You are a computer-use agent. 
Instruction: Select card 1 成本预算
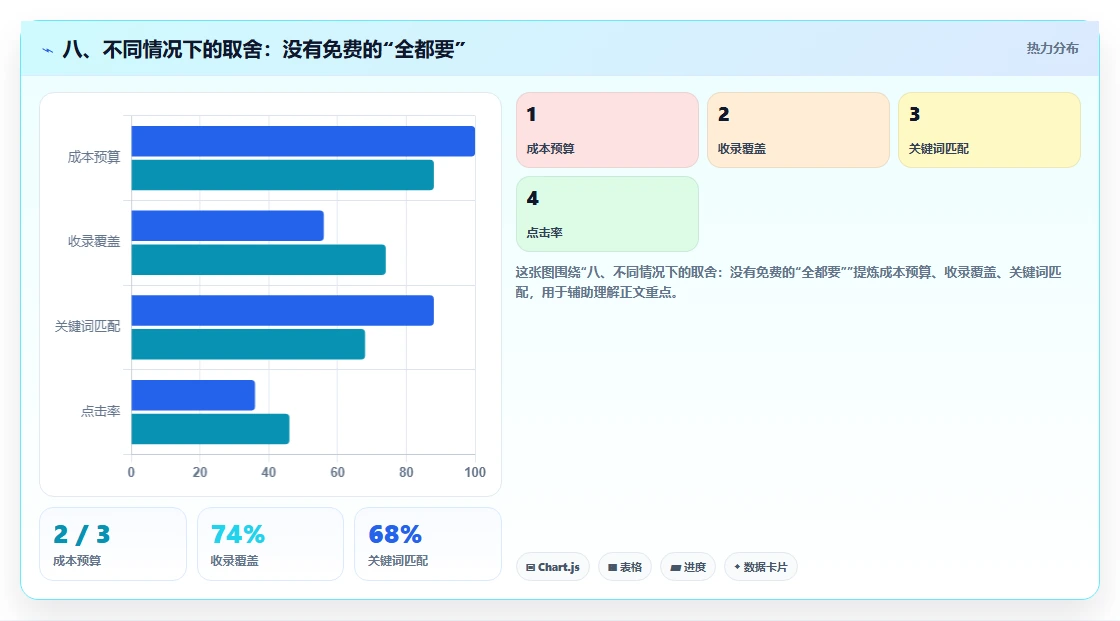(x=607, y=130)
